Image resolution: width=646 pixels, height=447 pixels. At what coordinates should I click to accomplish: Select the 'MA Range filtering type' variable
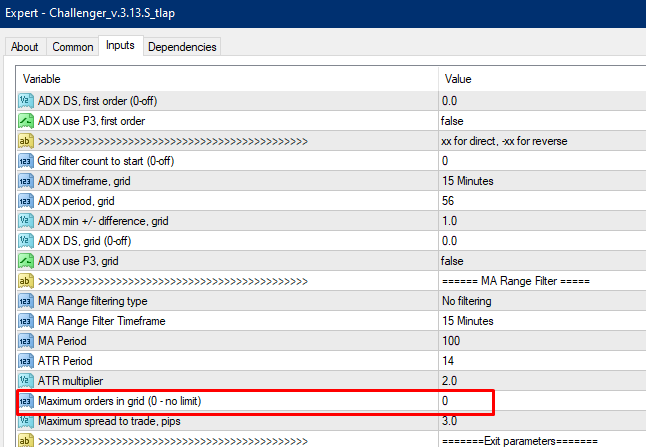pos(93,301)
